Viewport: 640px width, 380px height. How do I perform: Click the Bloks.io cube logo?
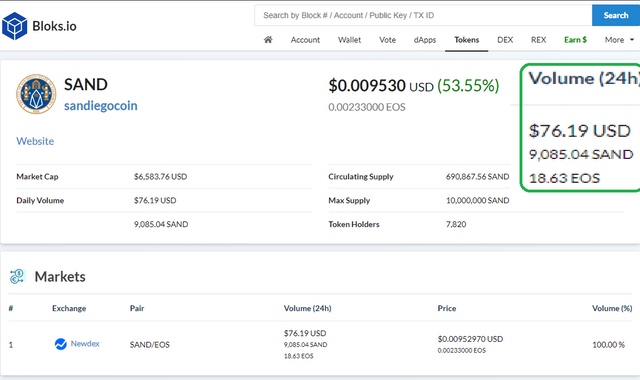click(x=14, y=26)
